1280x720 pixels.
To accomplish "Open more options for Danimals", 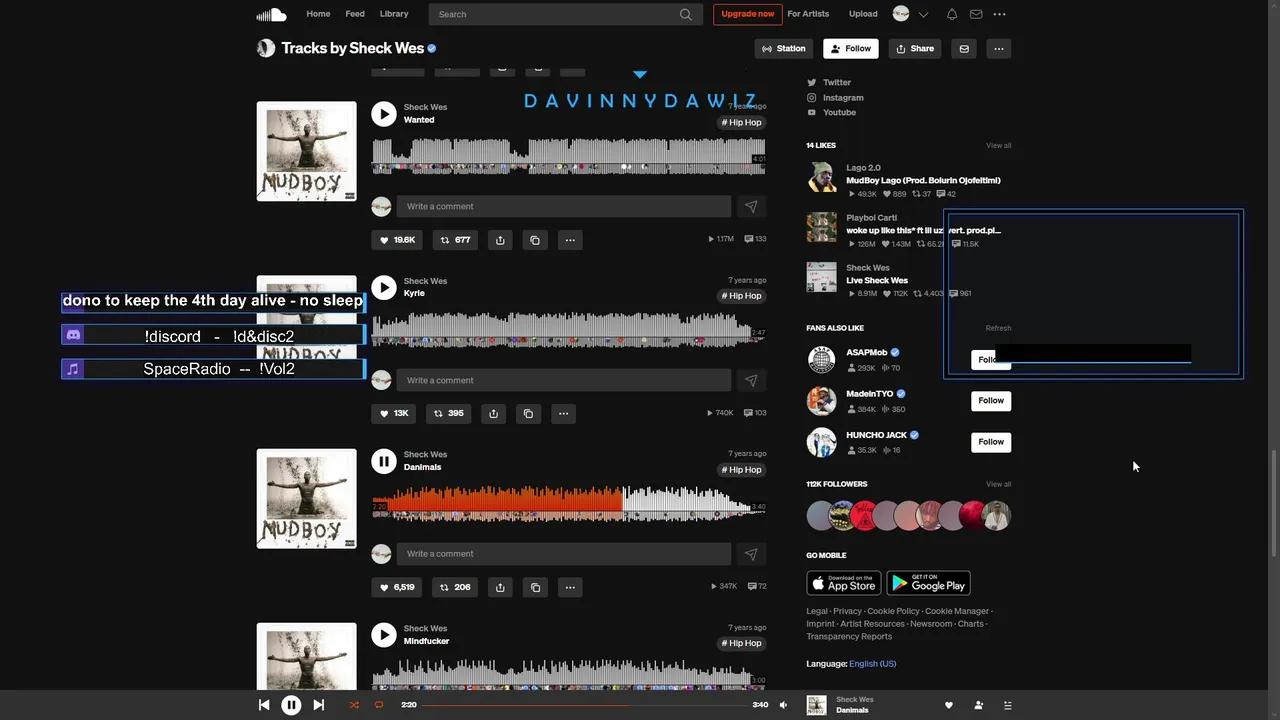I will pyautogui.click(x=570, y=587).
